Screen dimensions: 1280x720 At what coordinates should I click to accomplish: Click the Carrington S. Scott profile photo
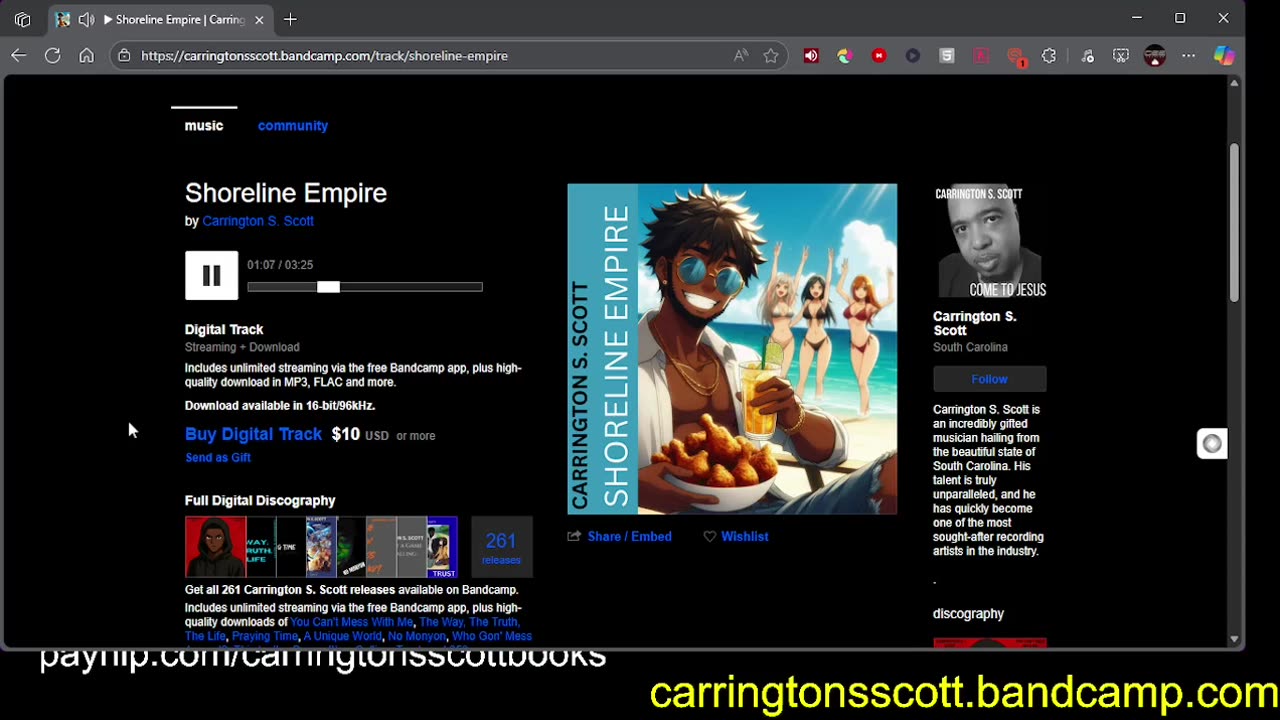coord(990,241)
